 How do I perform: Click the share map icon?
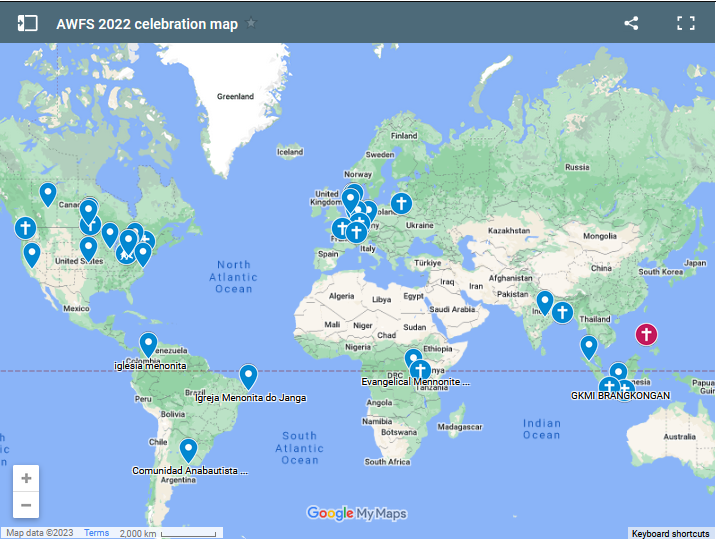631,23
